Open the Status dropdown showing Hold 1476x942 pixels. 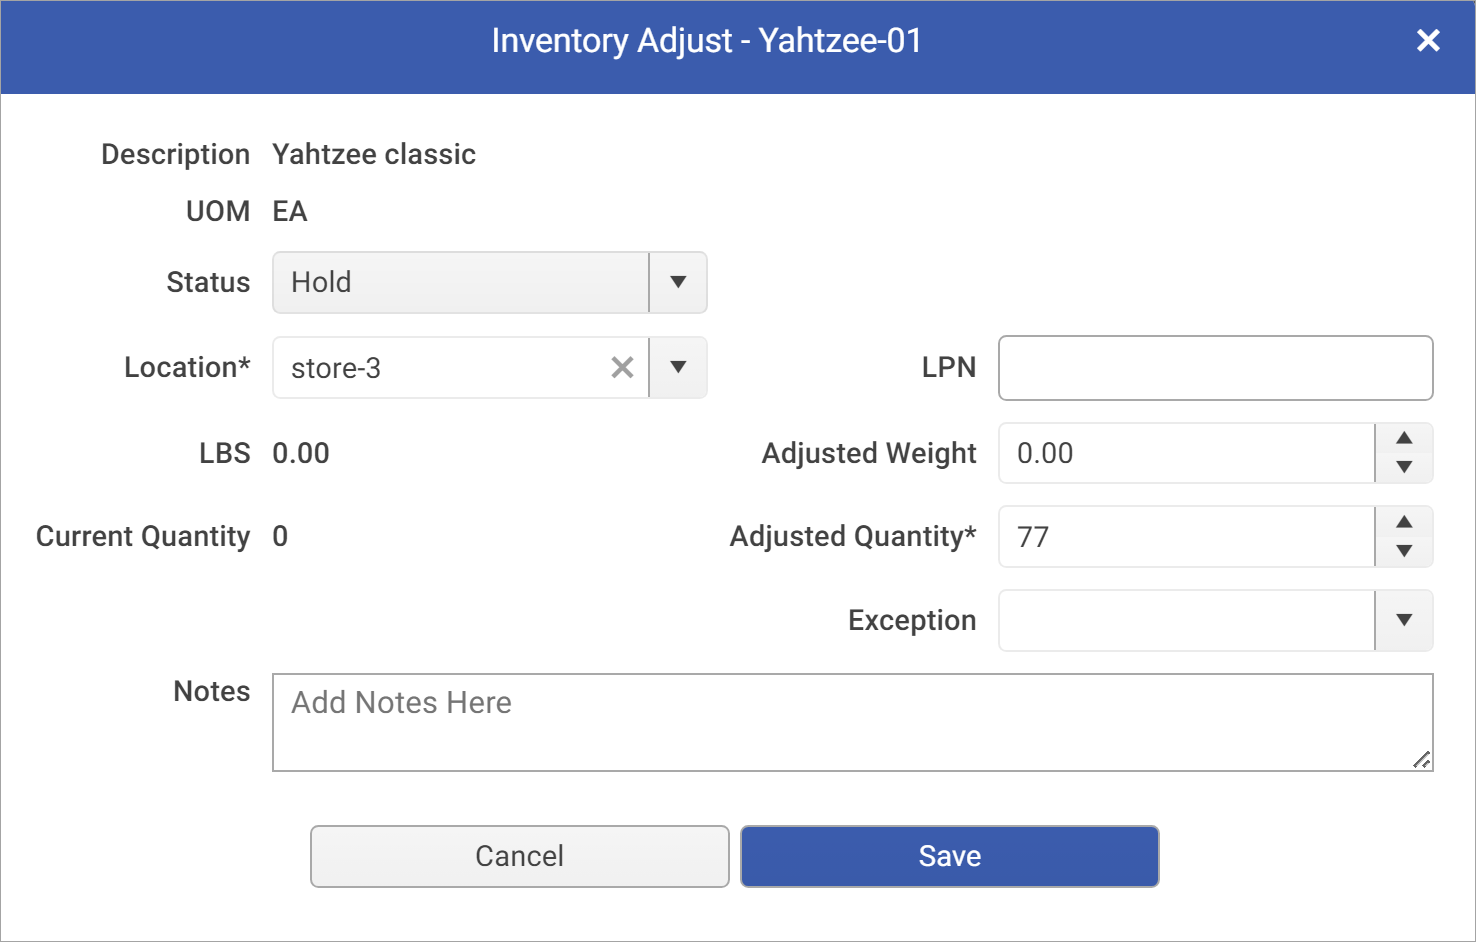point(460,283)
